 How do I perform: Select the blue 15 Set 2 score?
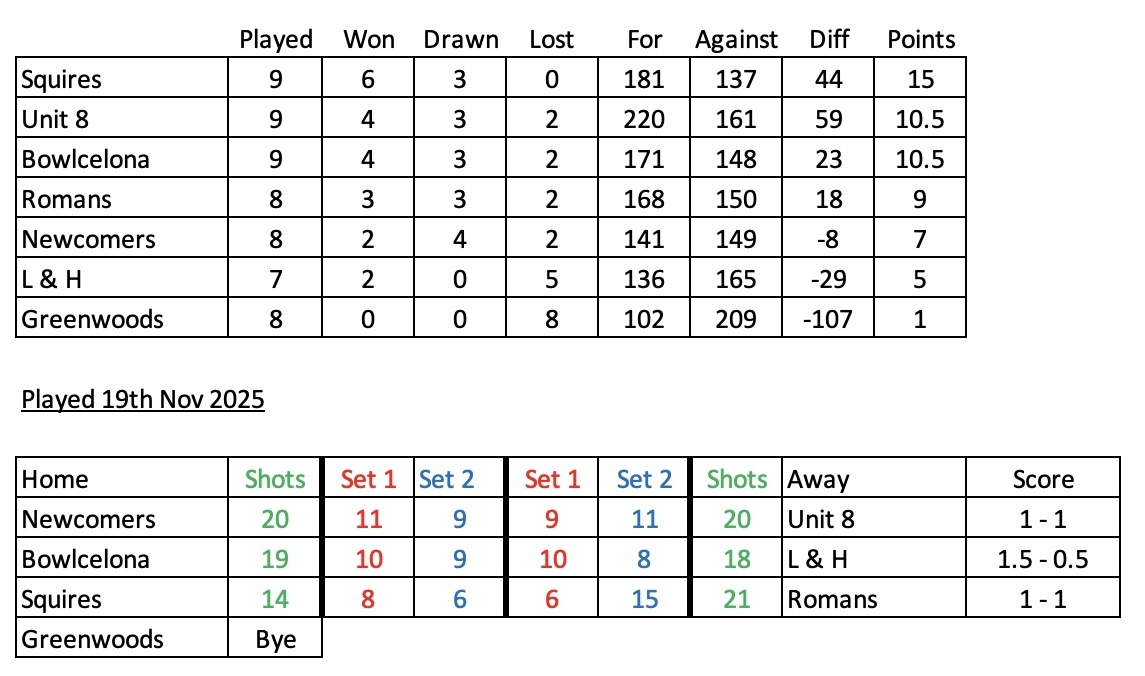tap(645, 599)
